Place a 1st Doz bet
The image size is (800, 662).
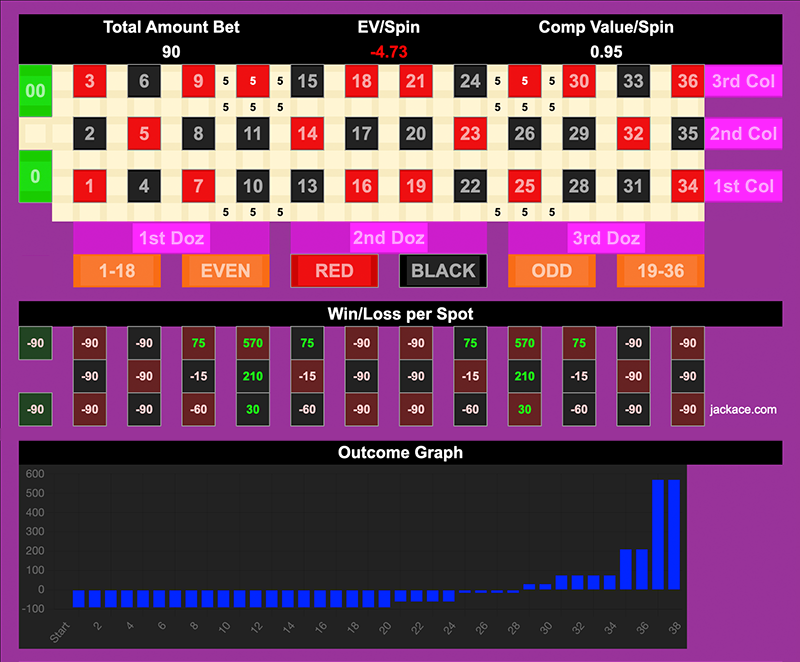(x=170, y=238)
